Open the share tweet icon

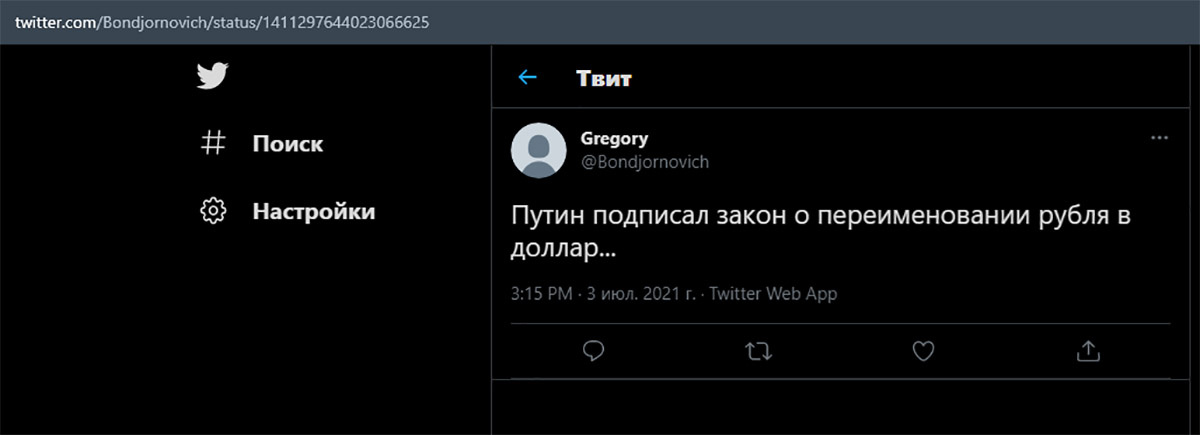pos(1089,350)
